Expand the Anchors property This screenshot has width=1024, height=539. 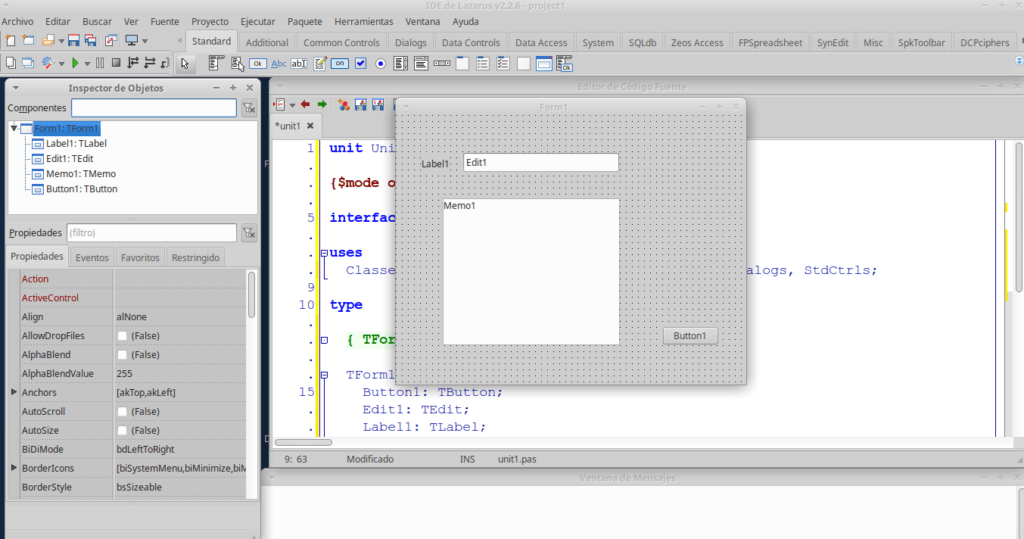(x=14, y=392)
